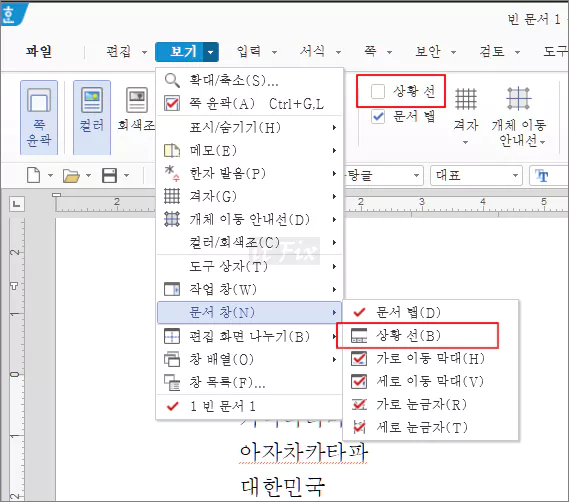This screenshot has width=569, height=502.
Task: Toggle 세로 이동 막대(V) checkbox
Action: click(359, 381)
